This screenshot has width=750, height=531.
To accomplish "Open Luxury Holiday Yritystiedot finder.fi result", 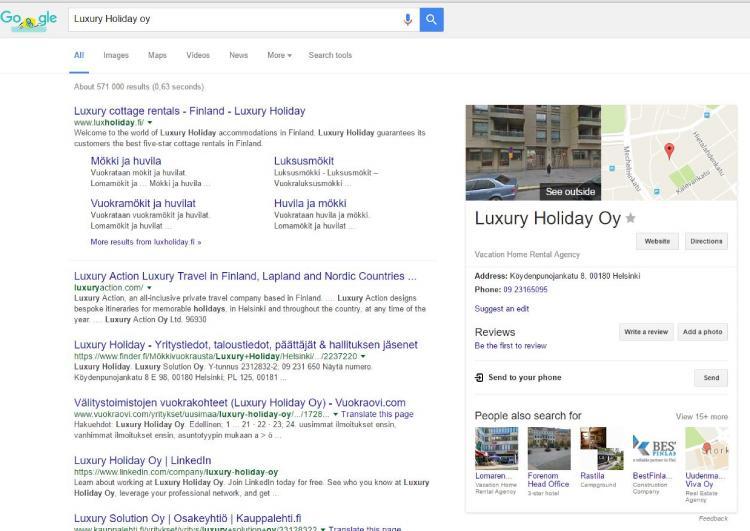I will (x=246, y=345).
